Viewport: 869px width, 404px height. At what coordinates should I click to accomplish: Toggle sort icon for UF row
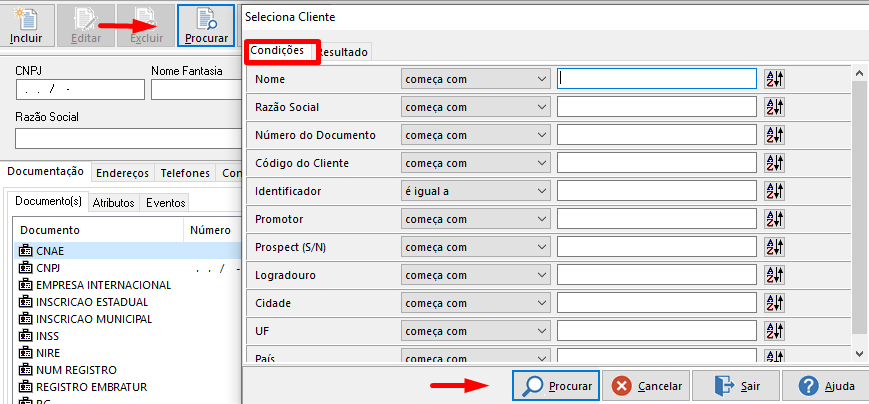click(774, 331)
